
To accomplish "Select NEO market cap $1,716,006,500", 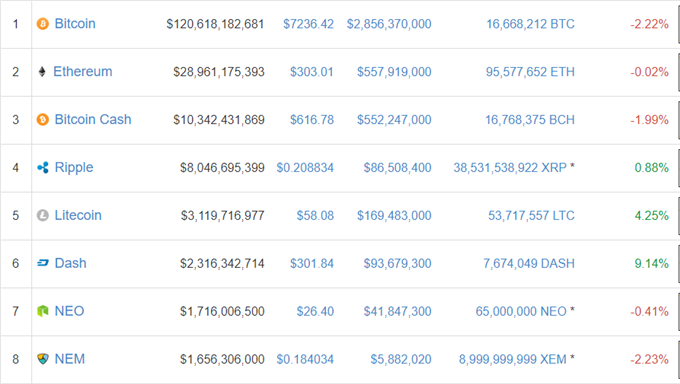I will pos(222,312).
